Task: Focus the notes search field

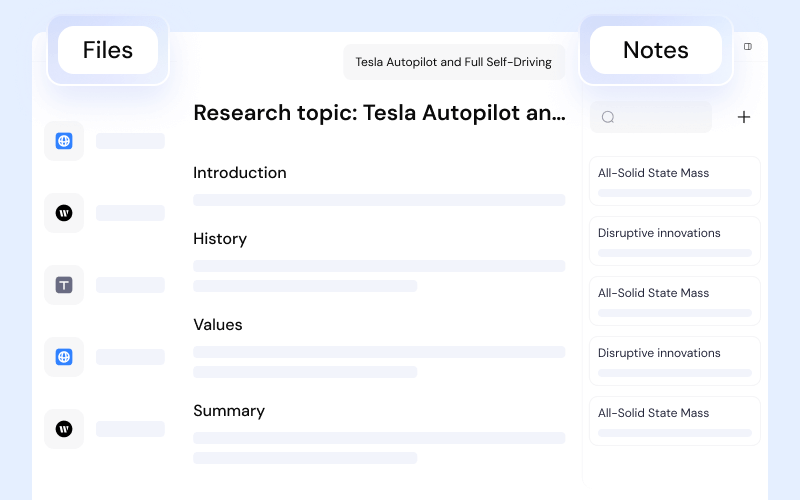Action: pyautogui.click(x=651, y=117)
